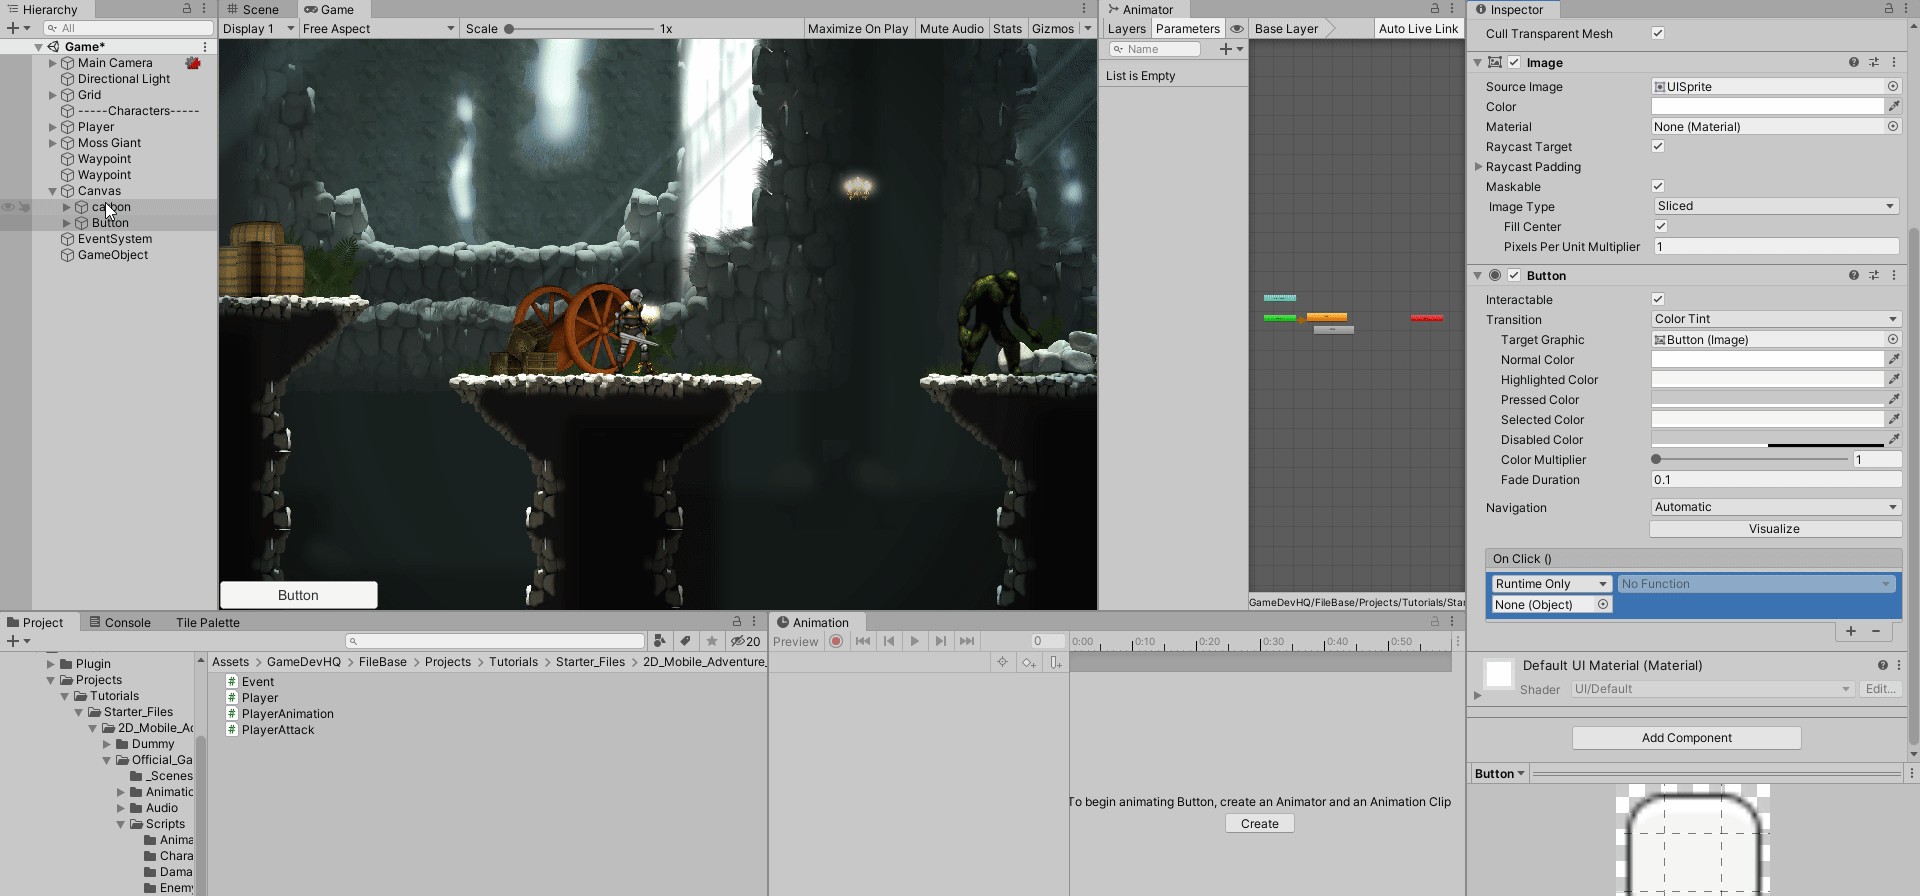This screenshot has width=1920, height=896.
Task: Open the No Function dropdown
Action: (x=1756, y=584)
